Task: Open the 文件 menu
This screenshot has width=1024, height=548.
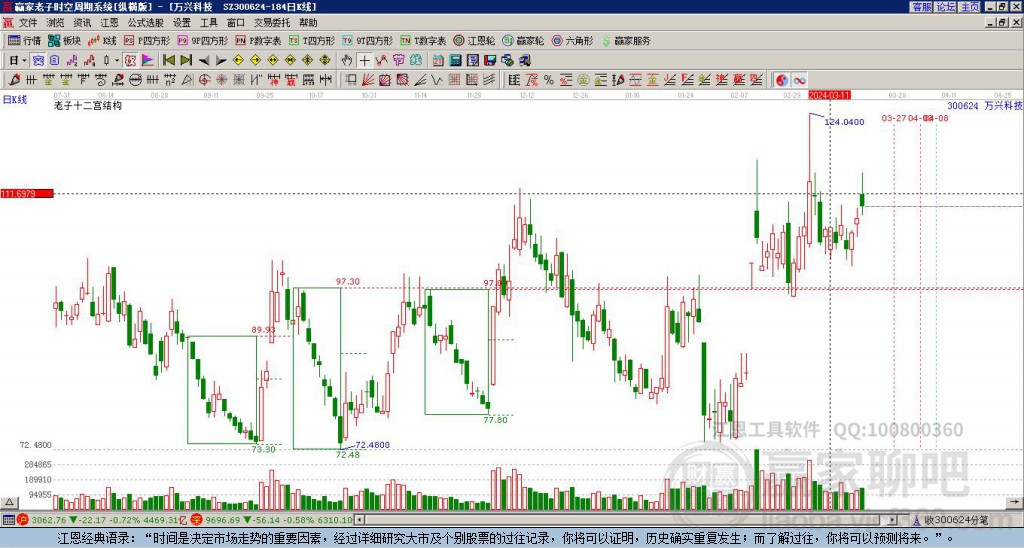Action: point(28,23)
